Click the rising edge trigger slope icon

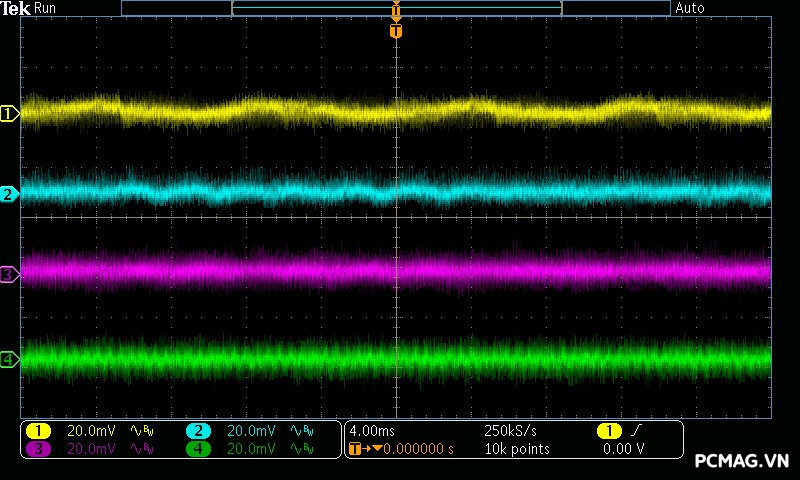pos(637,431)
